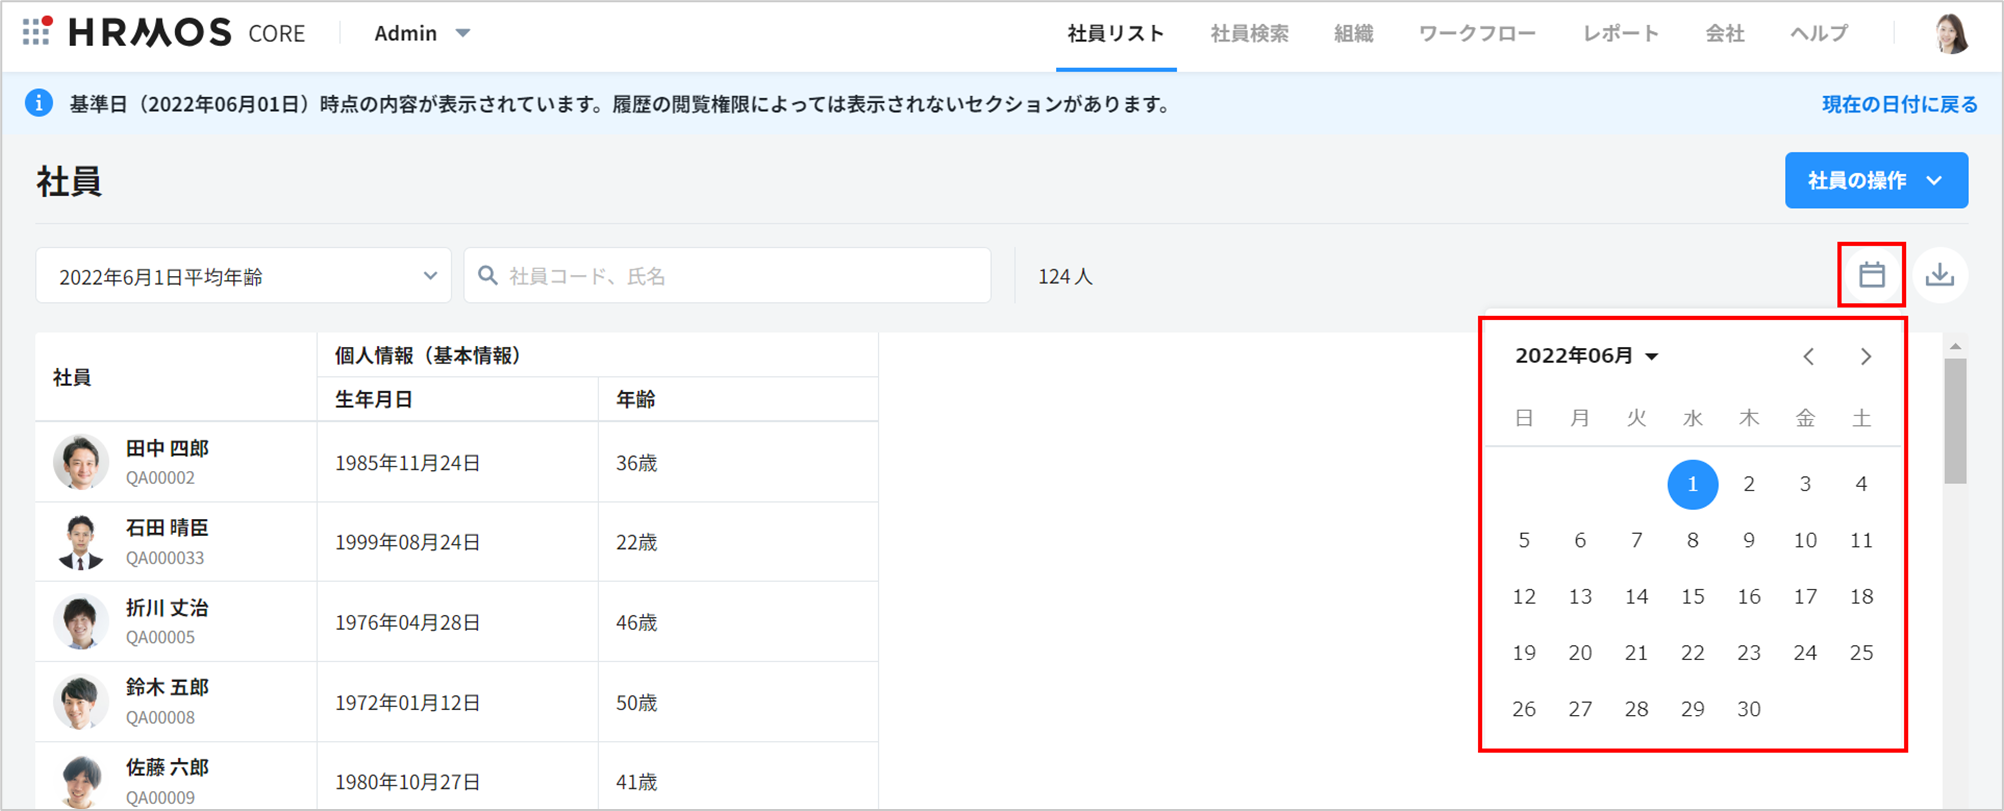
Task: Click the calendar date picker icon
Action: click(x=1871, y=275)
